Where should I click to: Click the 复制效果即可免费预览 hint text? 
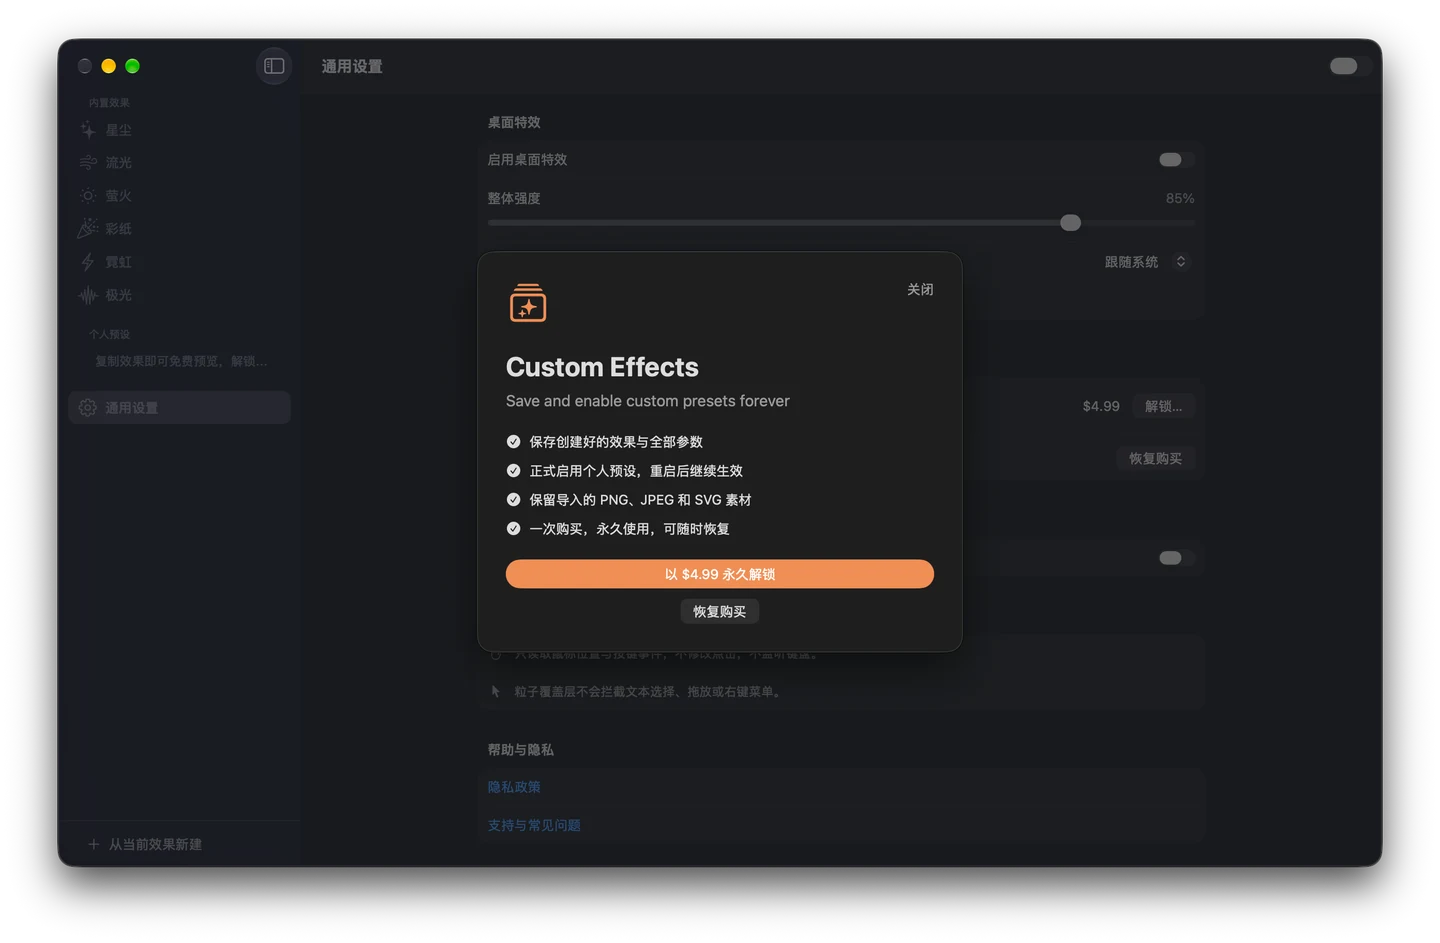click(x=181, y=361)
